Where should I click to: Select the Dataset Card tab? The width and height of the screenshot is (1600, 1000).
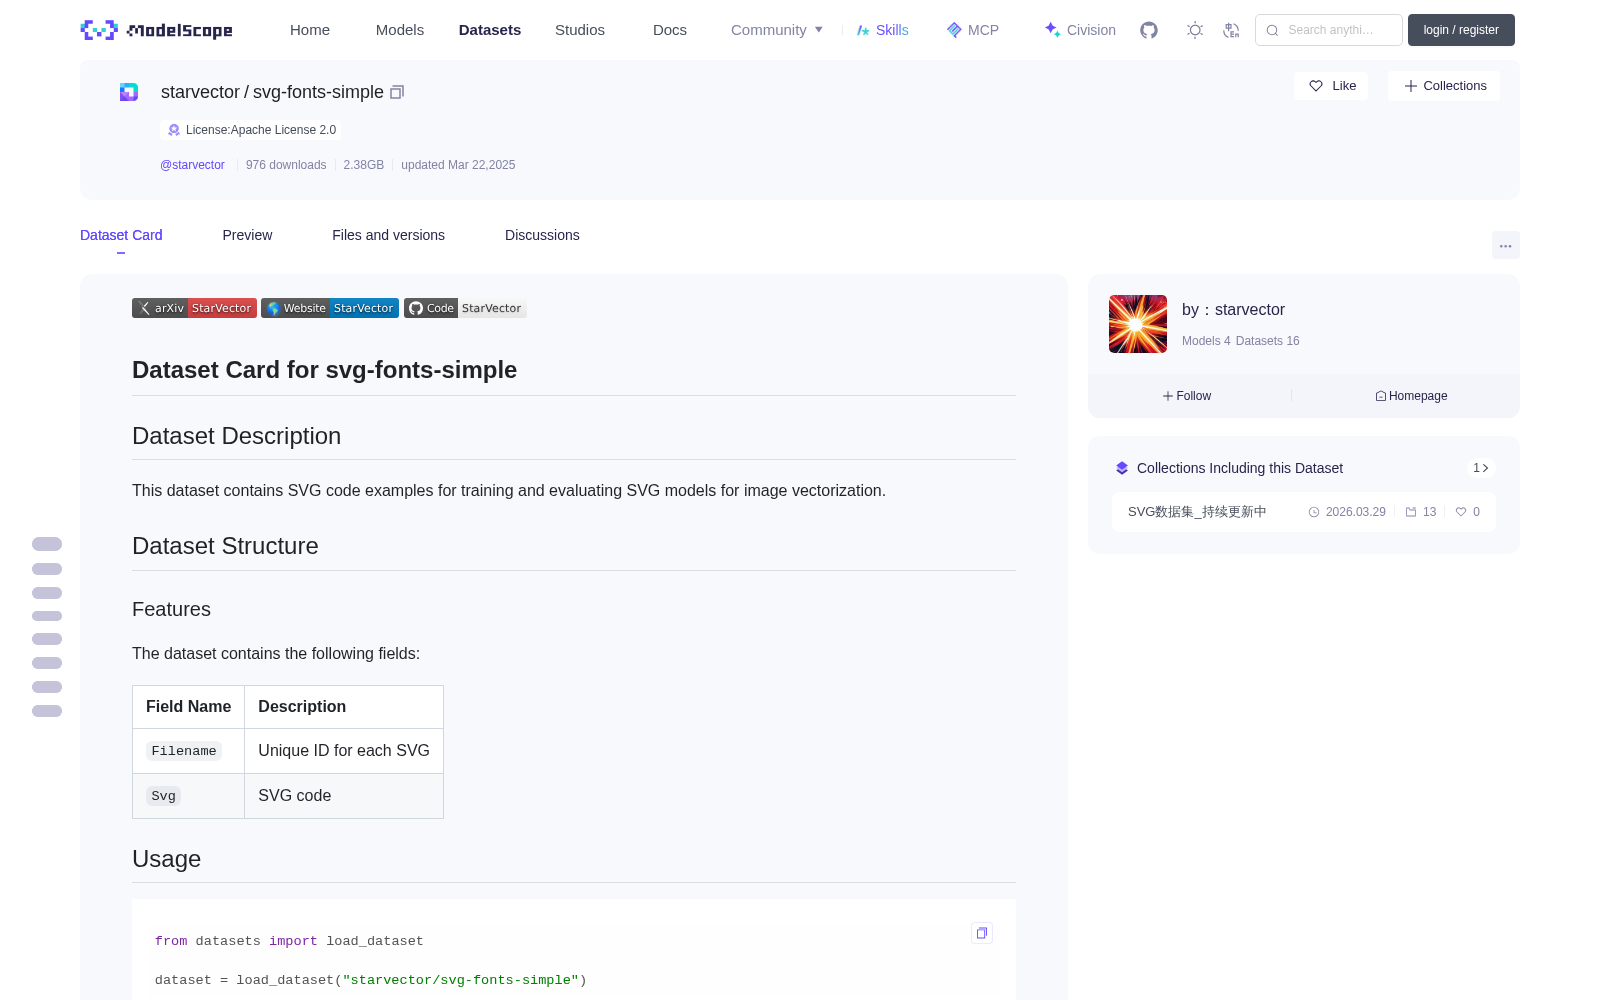121,235
